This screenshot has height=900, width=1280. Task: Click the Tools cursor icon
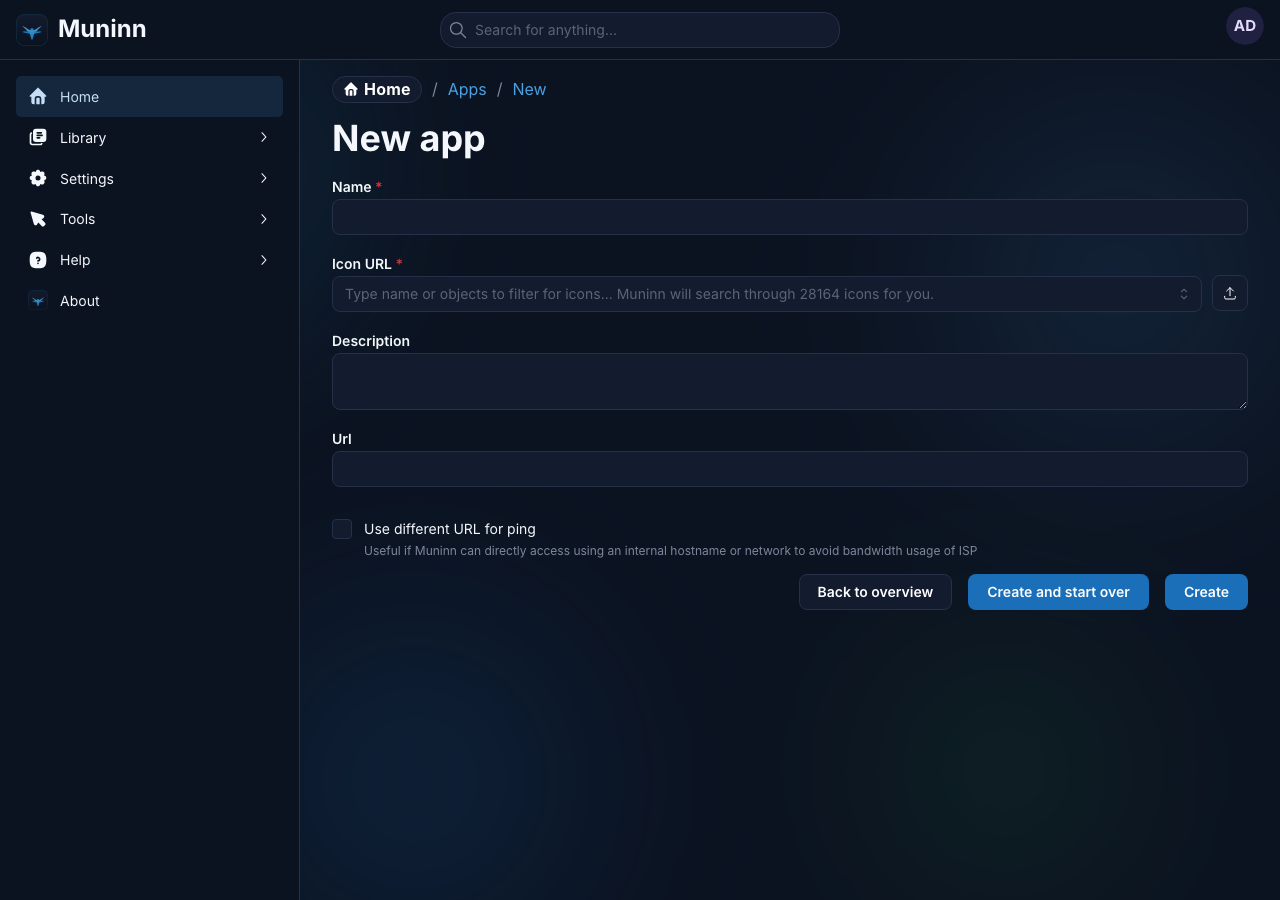pyautogui.click(x=38, y=219)
